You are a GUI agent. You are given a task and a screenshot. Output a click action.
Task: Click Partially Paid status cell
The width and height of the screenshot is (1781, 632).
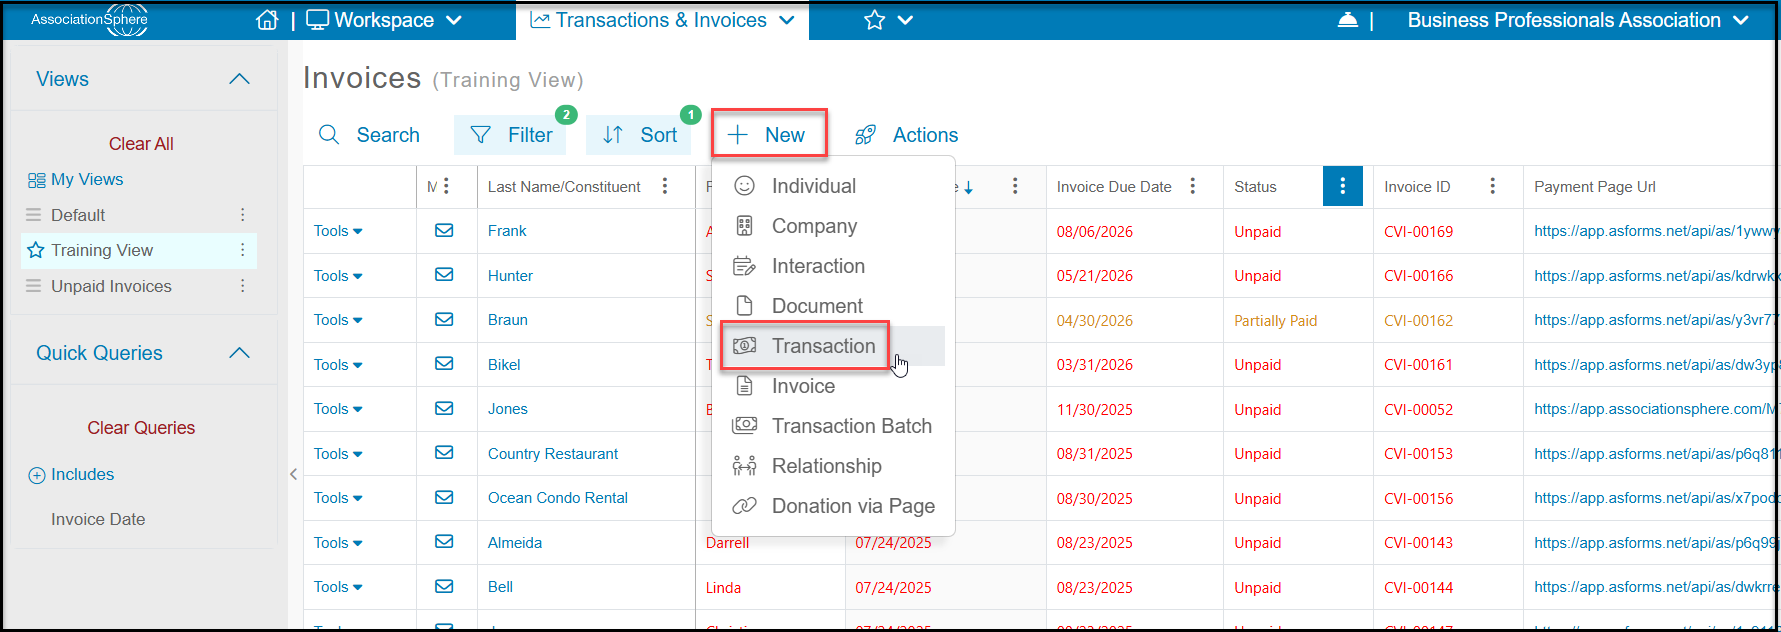coord(1275,321)
